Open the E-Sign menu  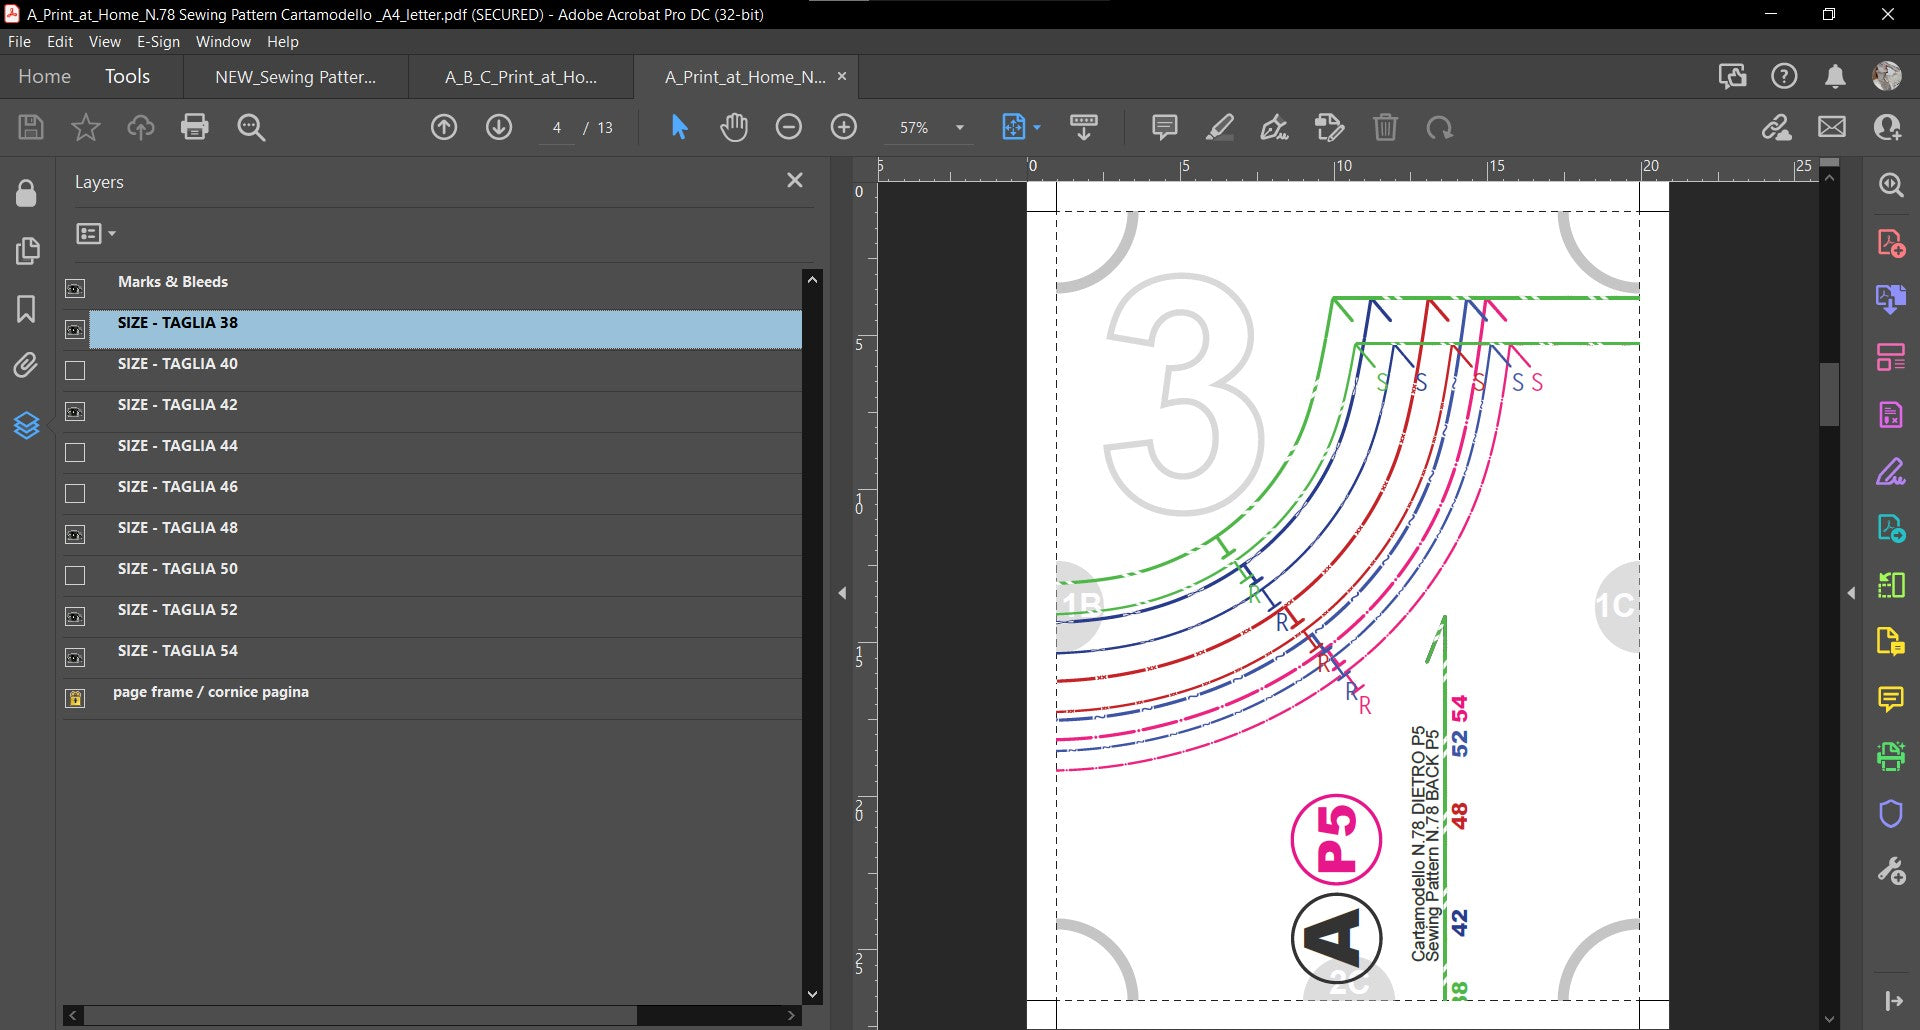click(x=158, y=42)
